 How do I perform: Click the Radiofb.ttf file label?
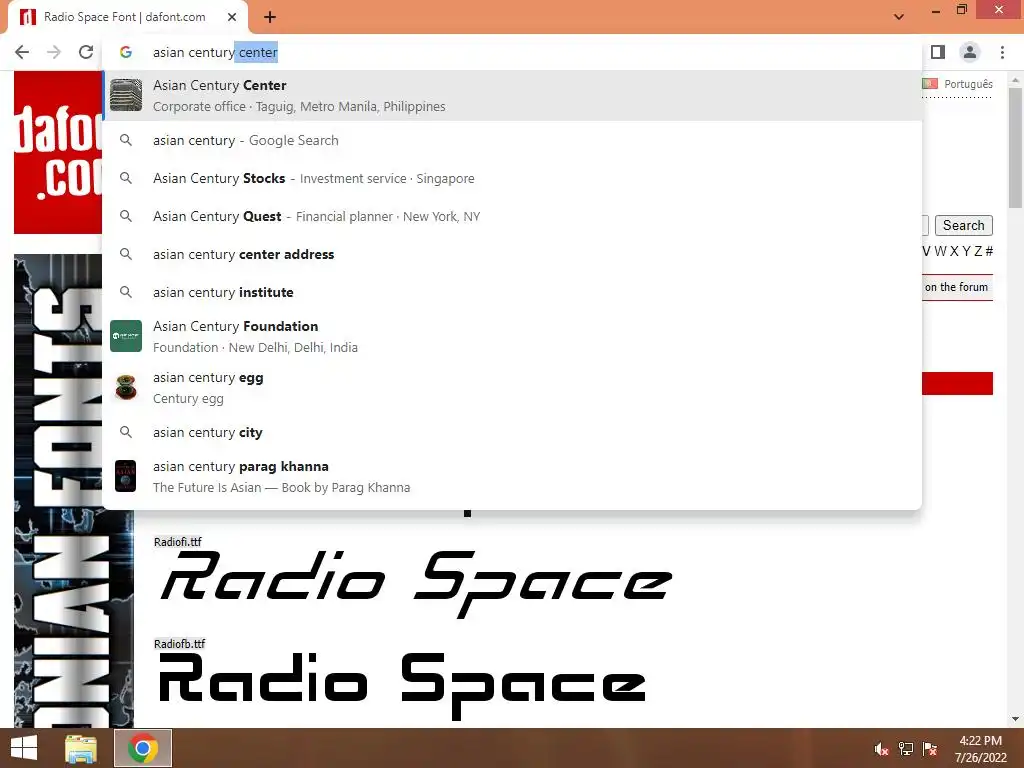pyautogui.click(x=180, y=644)
